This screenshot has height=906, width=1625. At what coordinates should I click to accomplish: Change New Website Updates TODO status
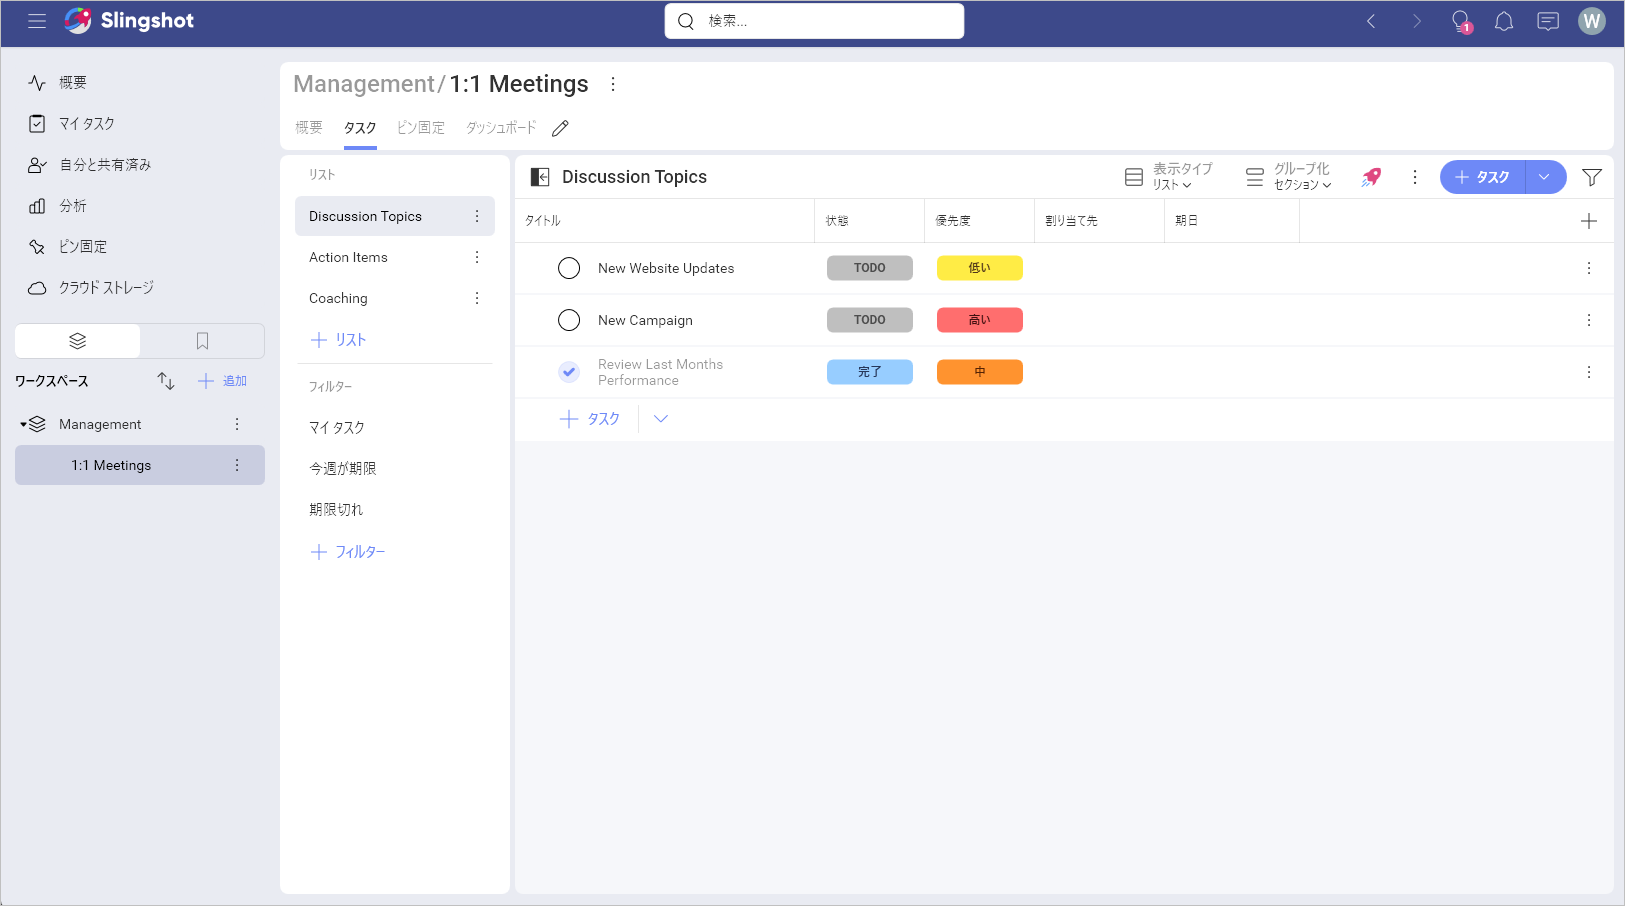pos(870,268)
